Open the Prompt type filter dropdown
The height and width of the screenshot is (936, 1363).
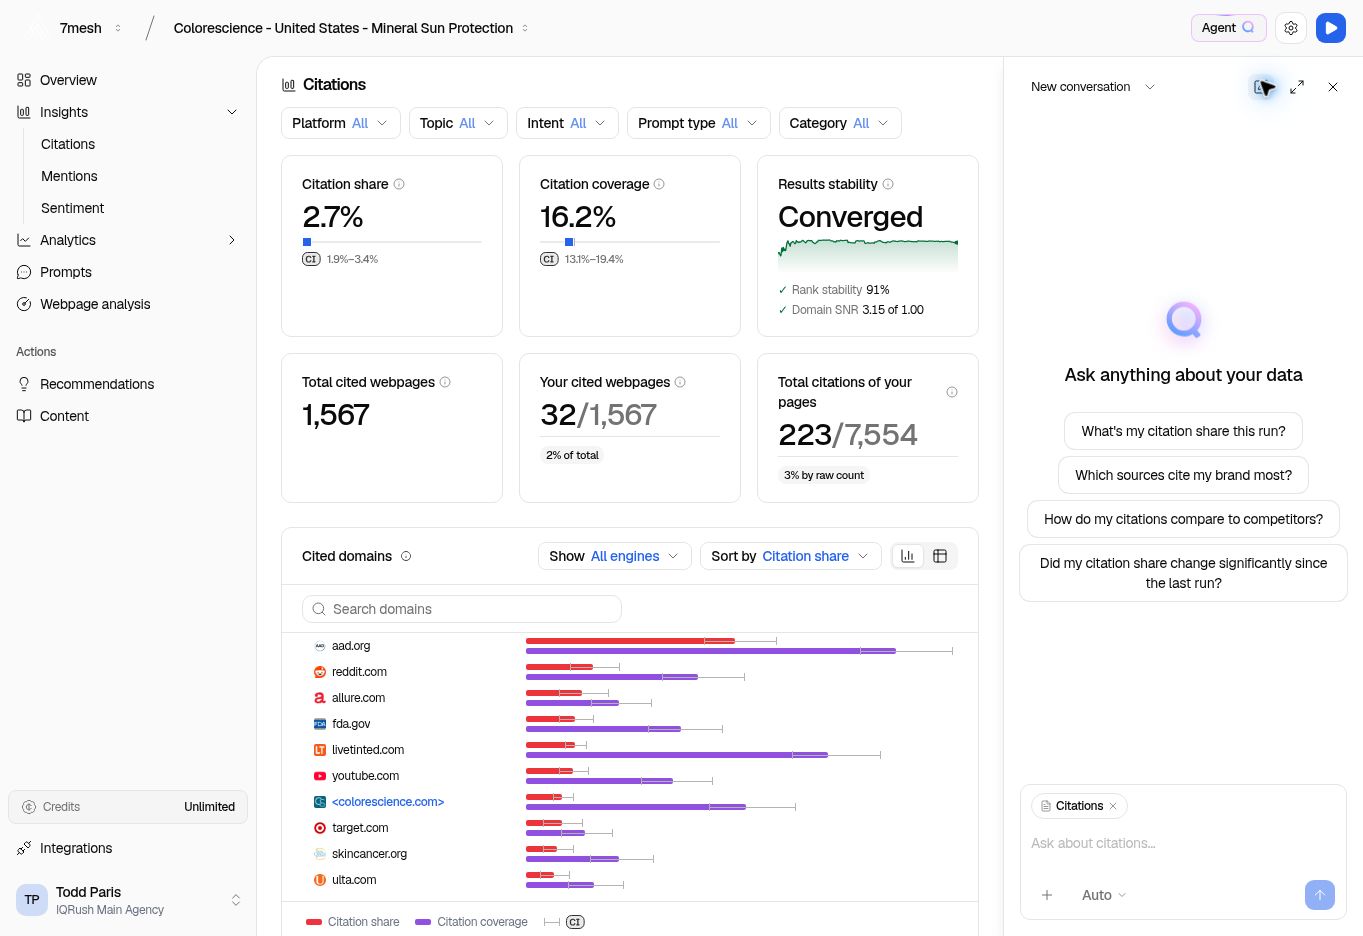coord(699,123)
